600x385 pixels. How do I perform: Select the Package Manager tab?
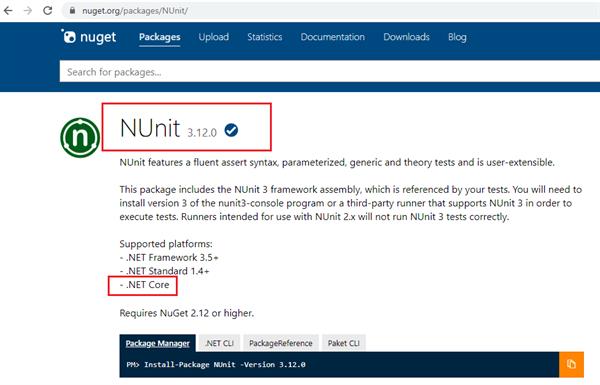click(x=158, y=343)
